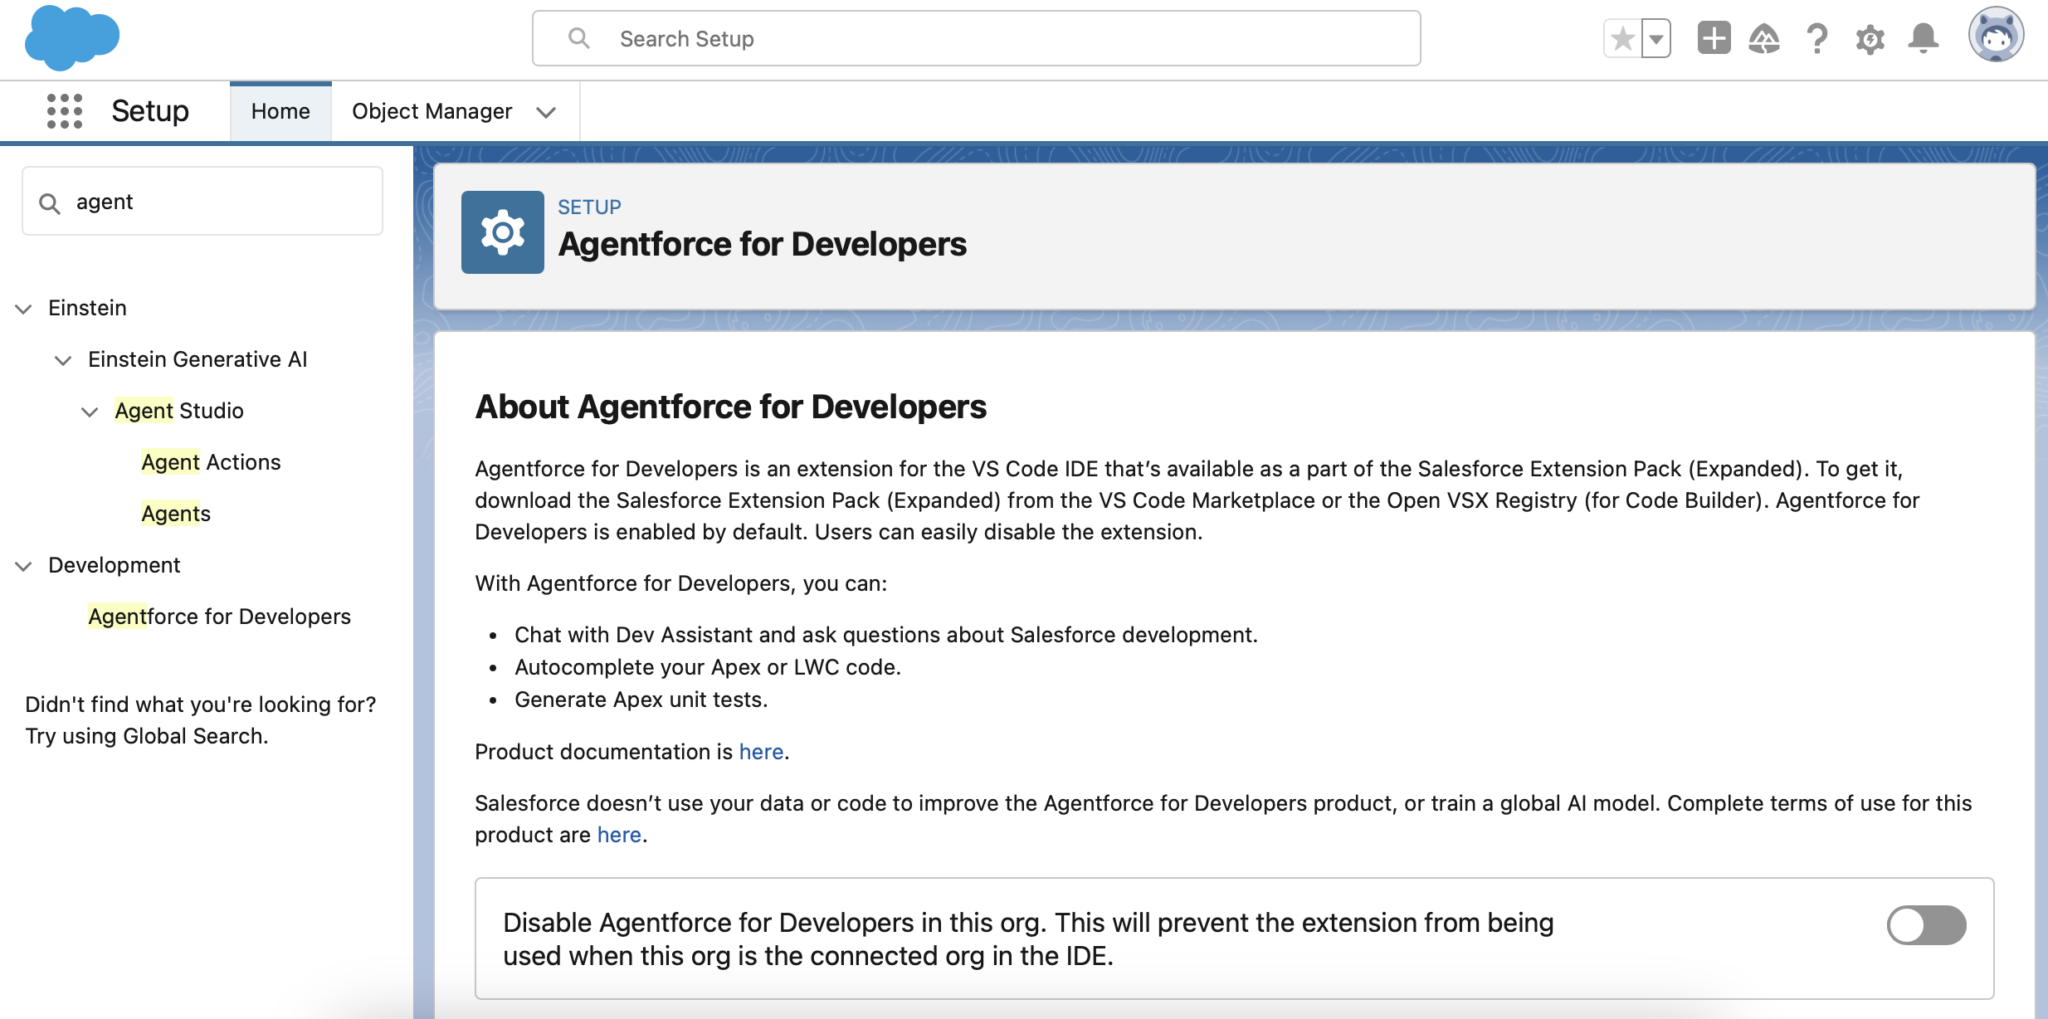Click the Search Setup input field
Screen dimensions: 2048x1019
(975, 38)
